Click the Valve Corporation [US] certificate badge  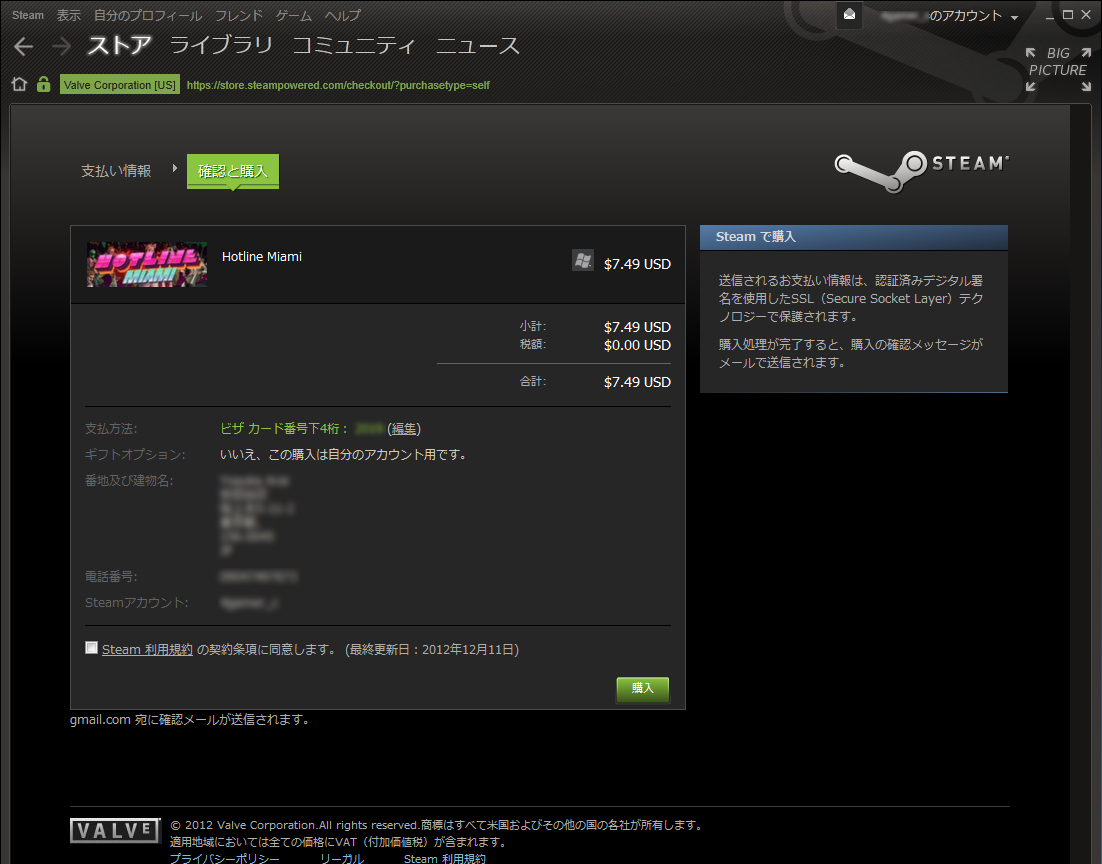point(119,84)
